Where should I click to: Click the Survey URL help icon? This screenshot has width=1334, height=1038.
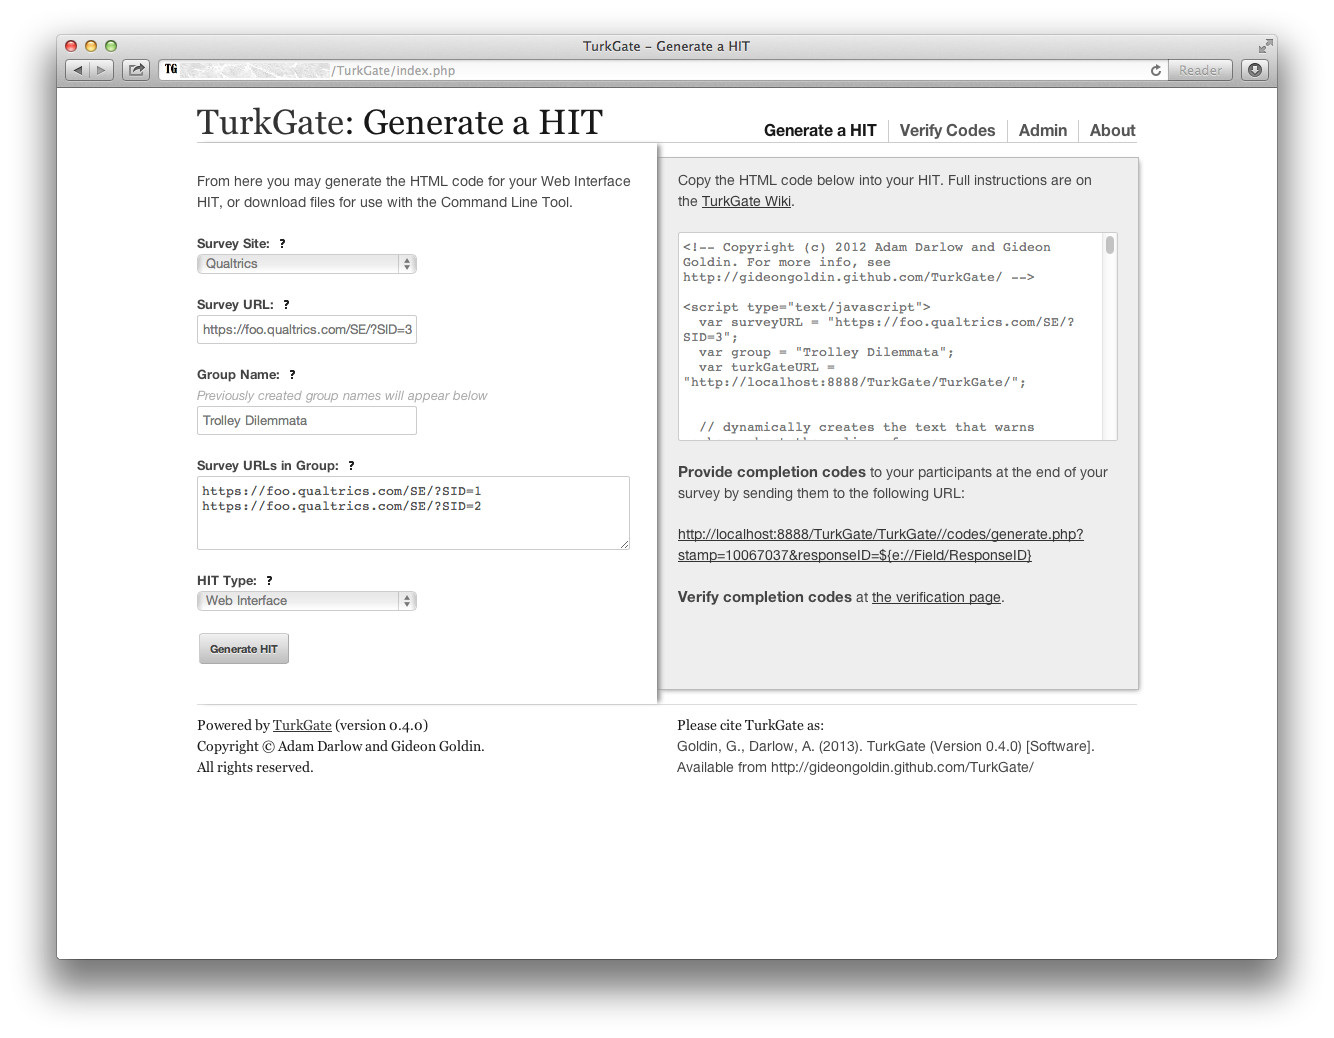(286, 304)
